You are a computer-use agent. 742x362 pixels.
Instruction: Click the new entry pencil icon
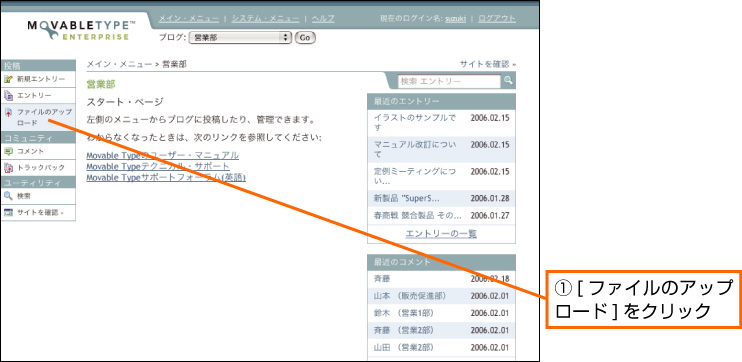pyautogui.click(x=8, y=79)
